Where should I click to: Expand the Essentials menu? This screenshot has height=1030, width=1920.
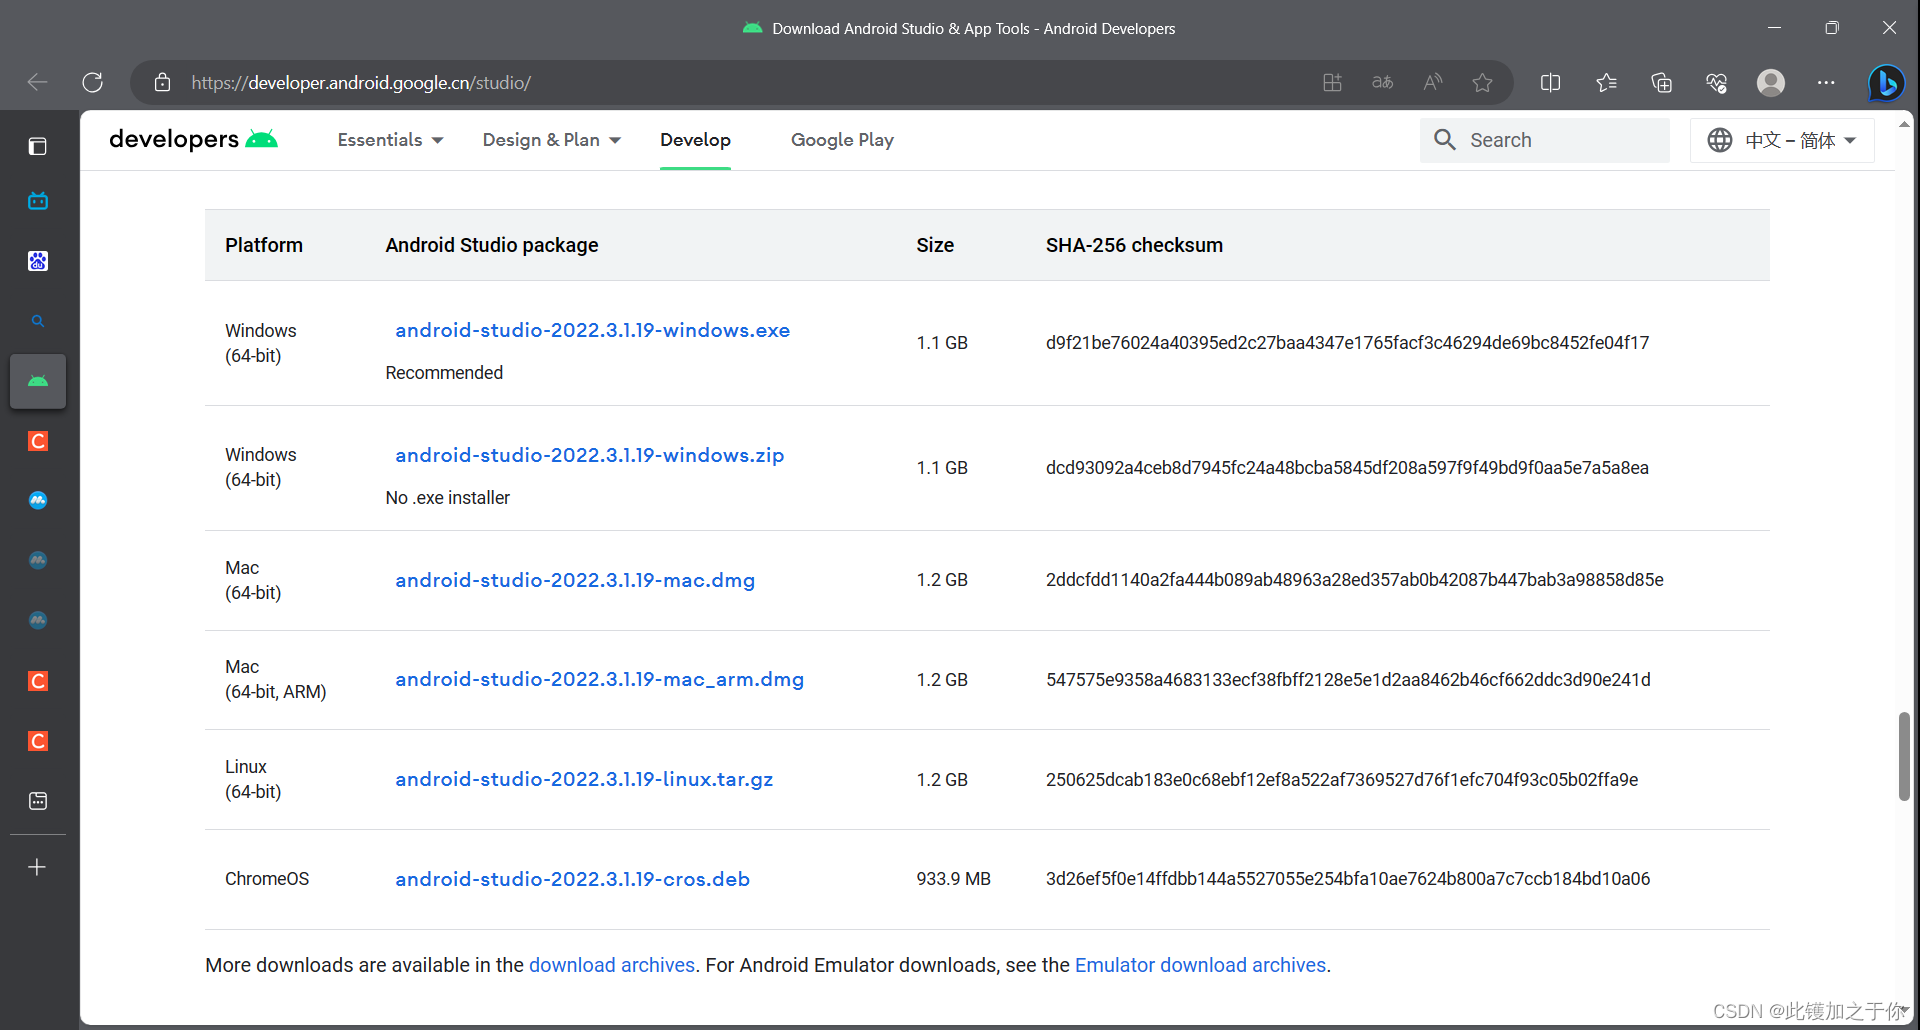(390, 140)
